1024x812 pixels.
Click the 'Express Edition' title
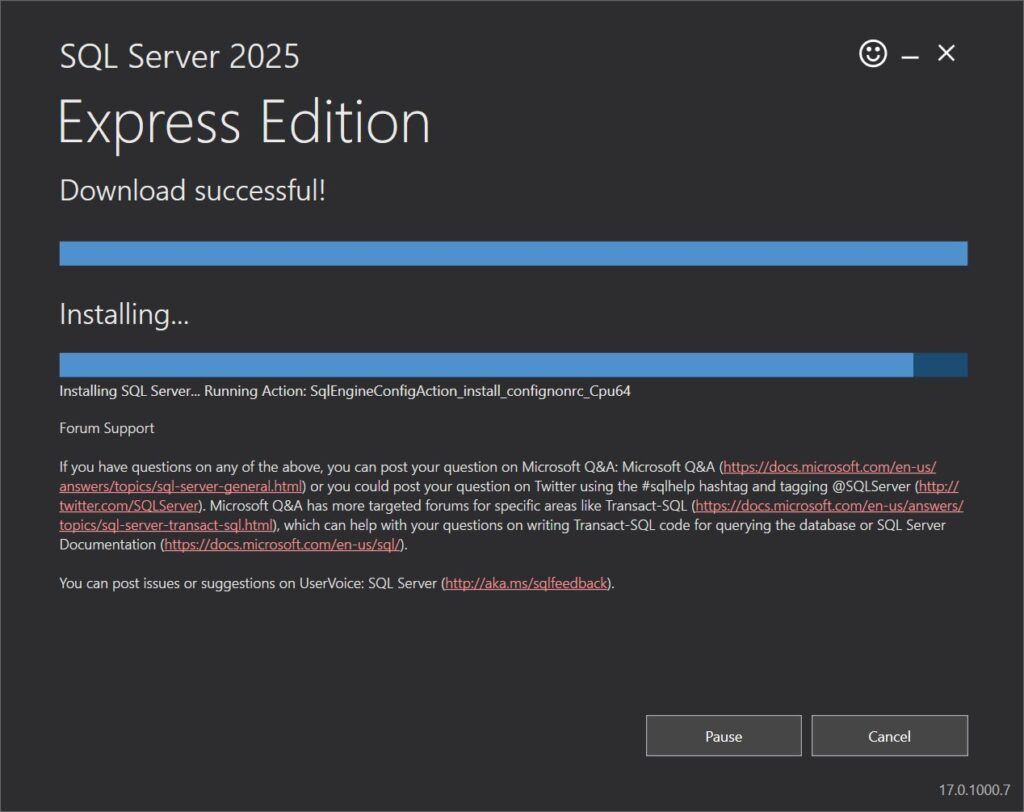coord(244,122)
